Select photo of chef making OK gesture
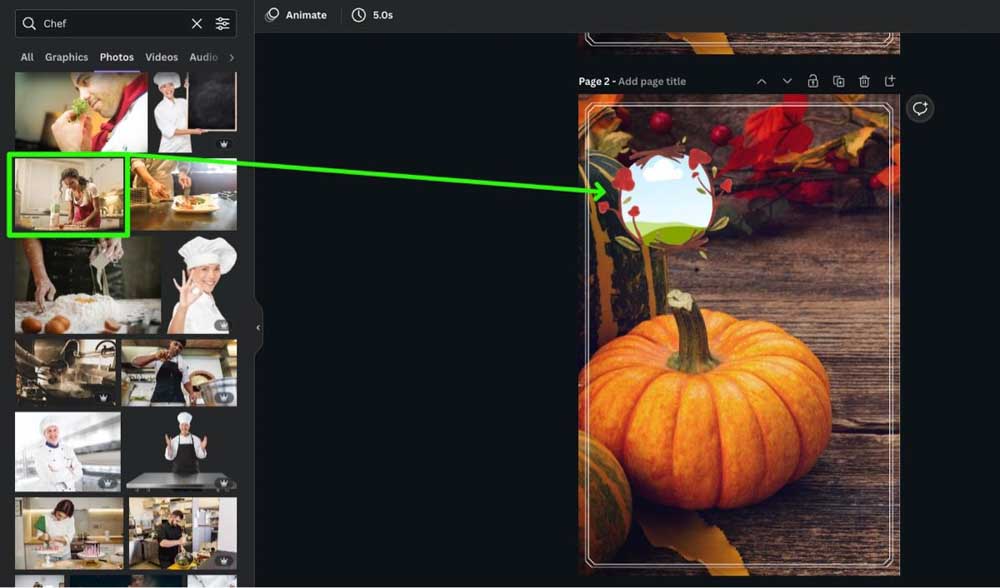This screenshot has height=588, width=1000. (202, 286)
